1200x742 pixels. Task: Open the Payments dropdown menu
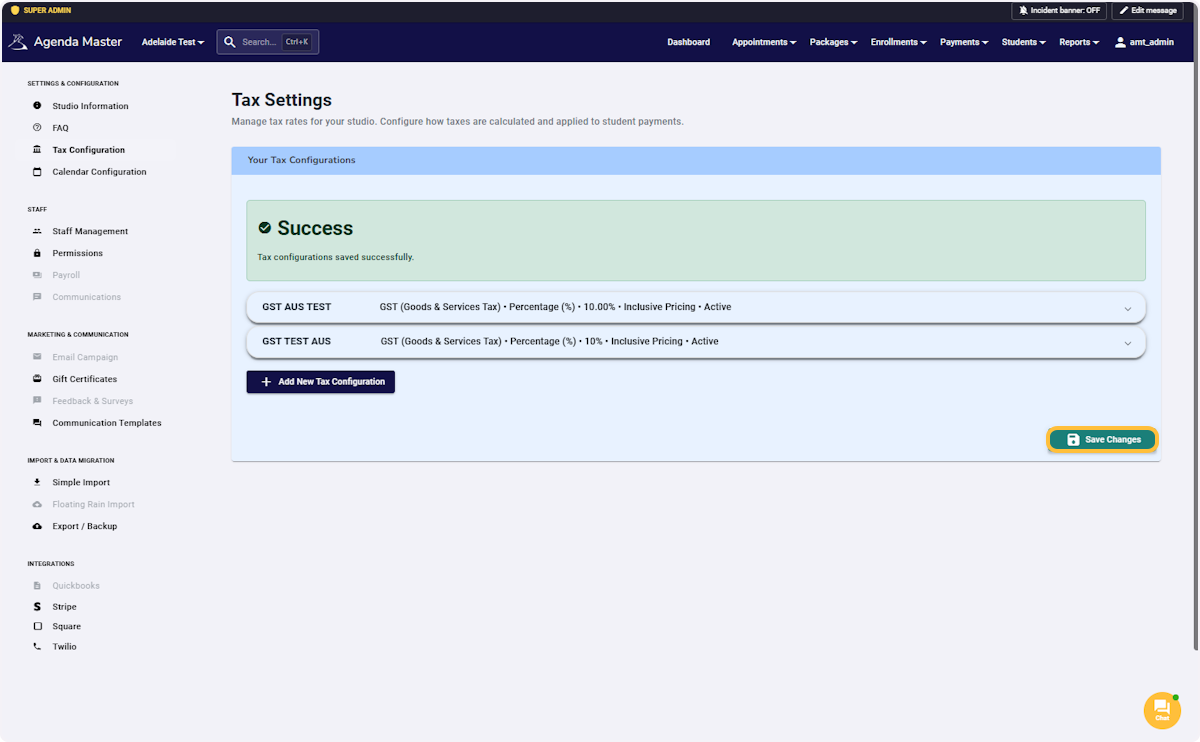tap(964, 42)
